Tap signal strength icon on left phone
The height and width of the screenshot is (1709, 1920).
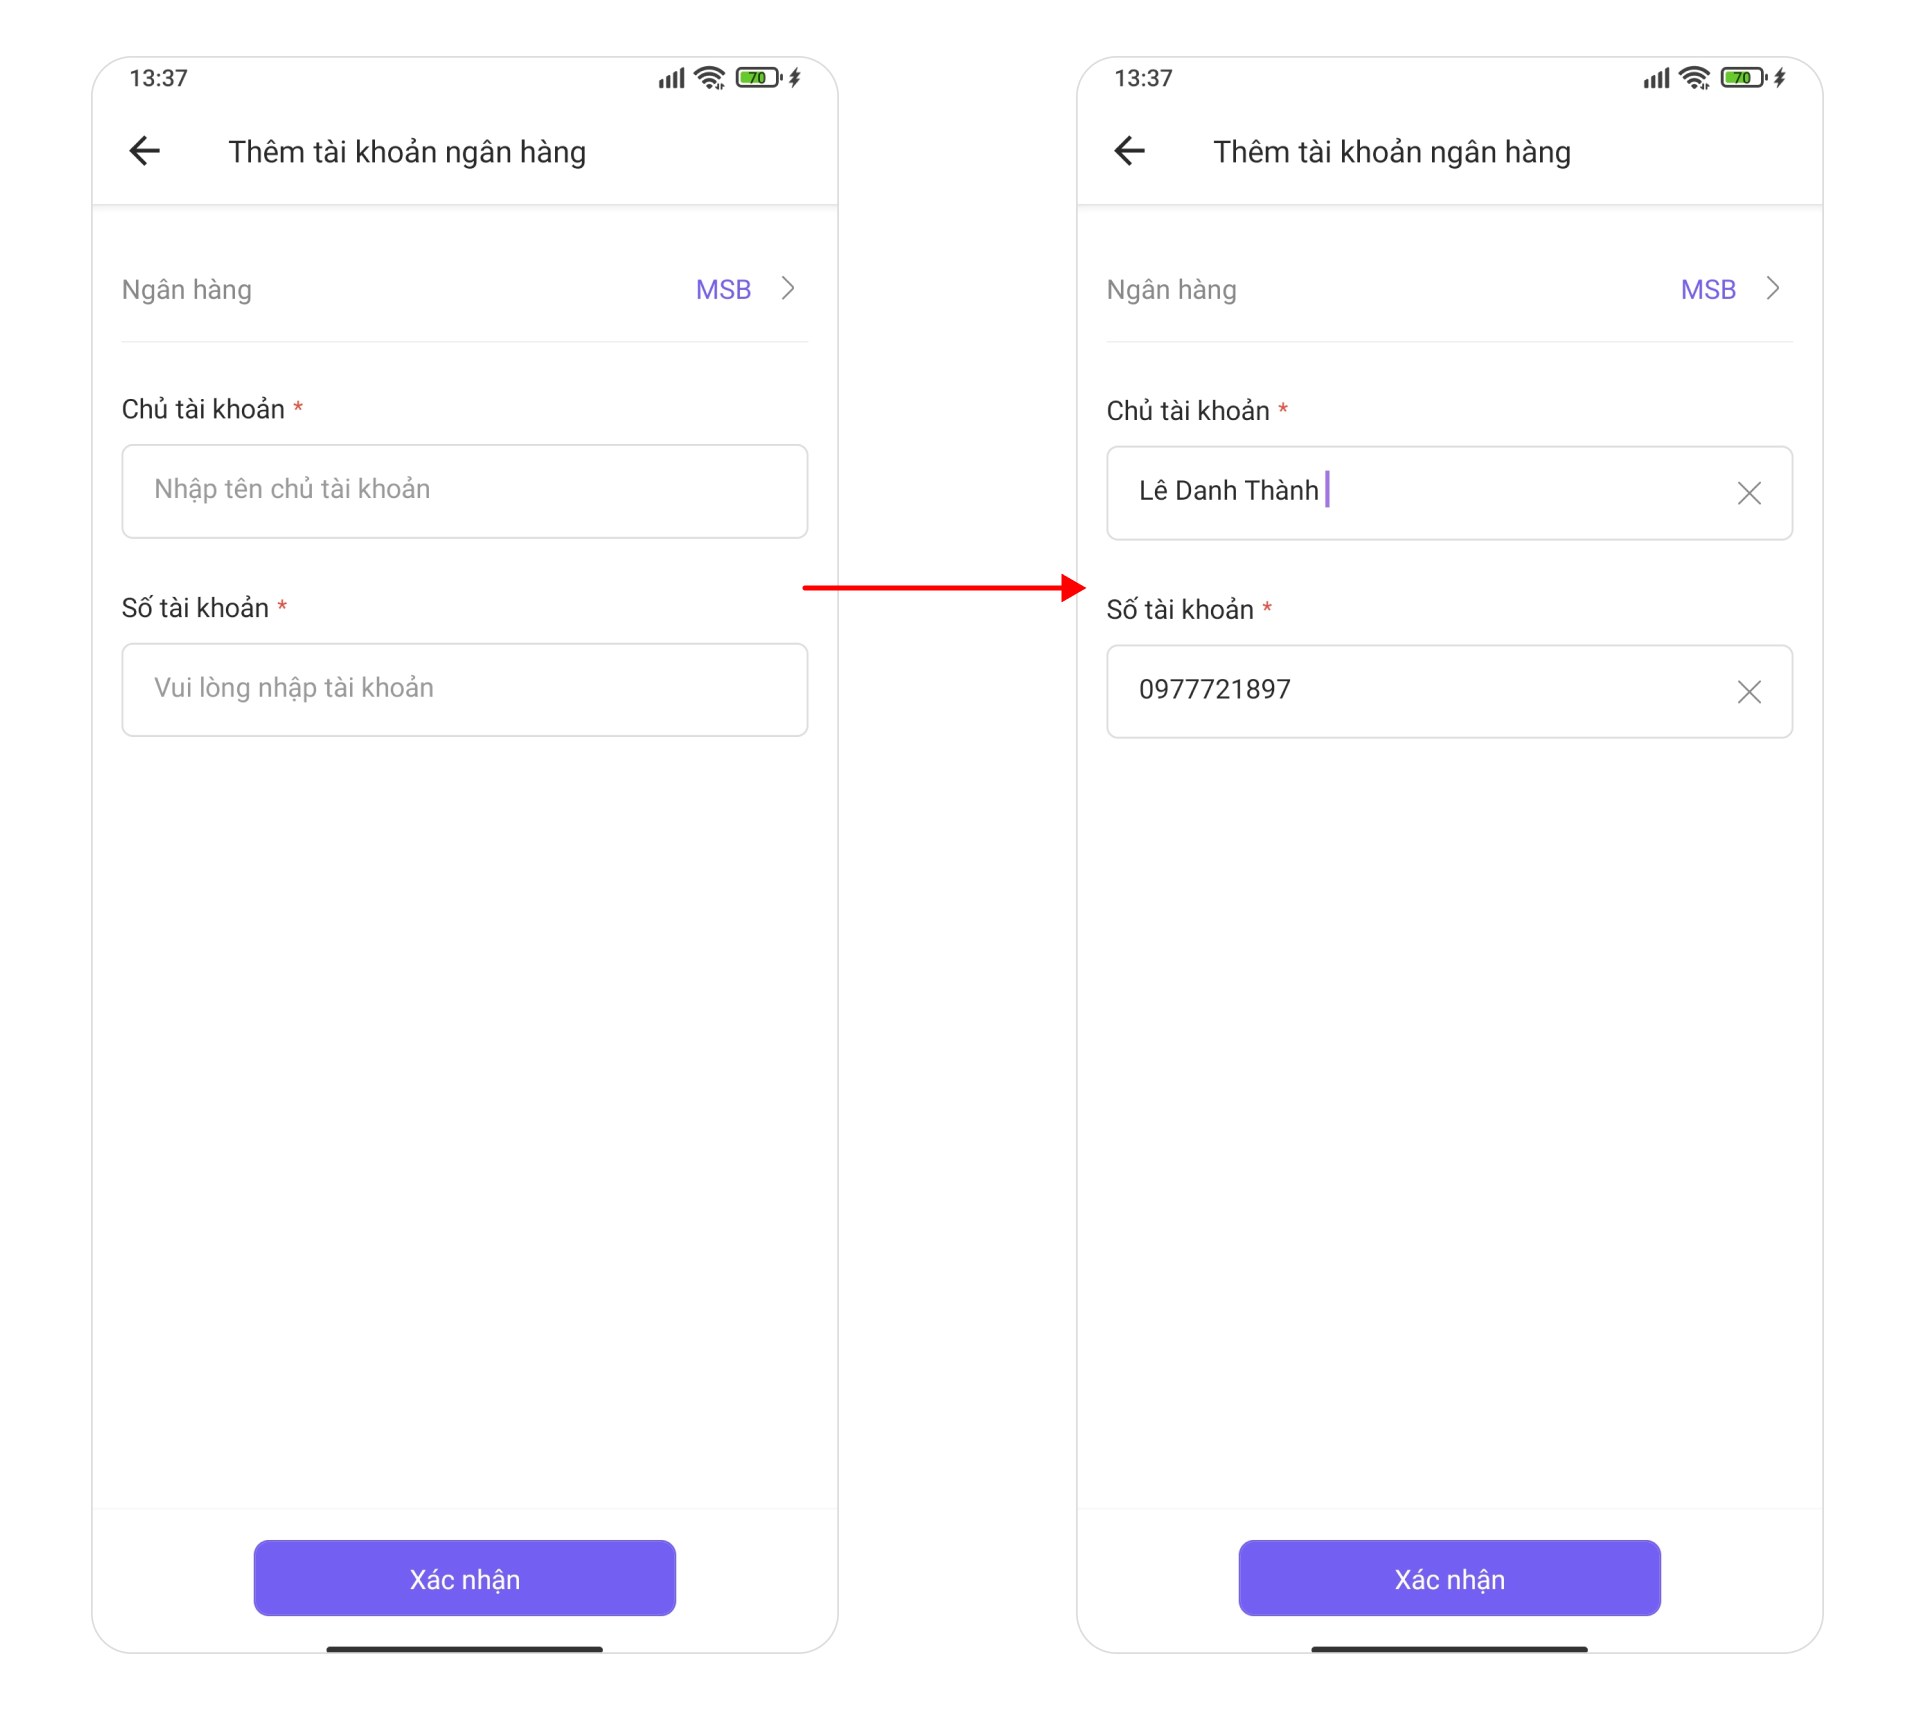pyautogui.click(x=671, y=78)
